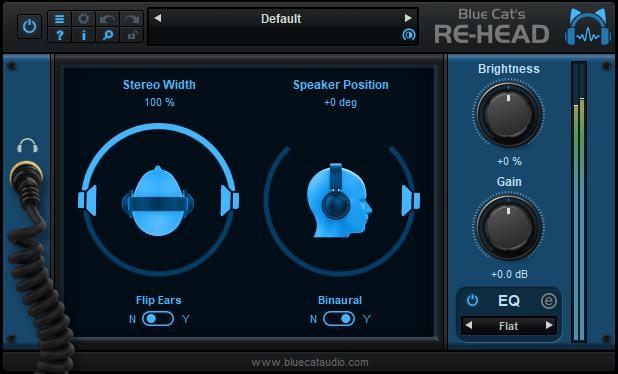Open the Default preset name menu
This screenshot has height=374, width=618.
281,19
